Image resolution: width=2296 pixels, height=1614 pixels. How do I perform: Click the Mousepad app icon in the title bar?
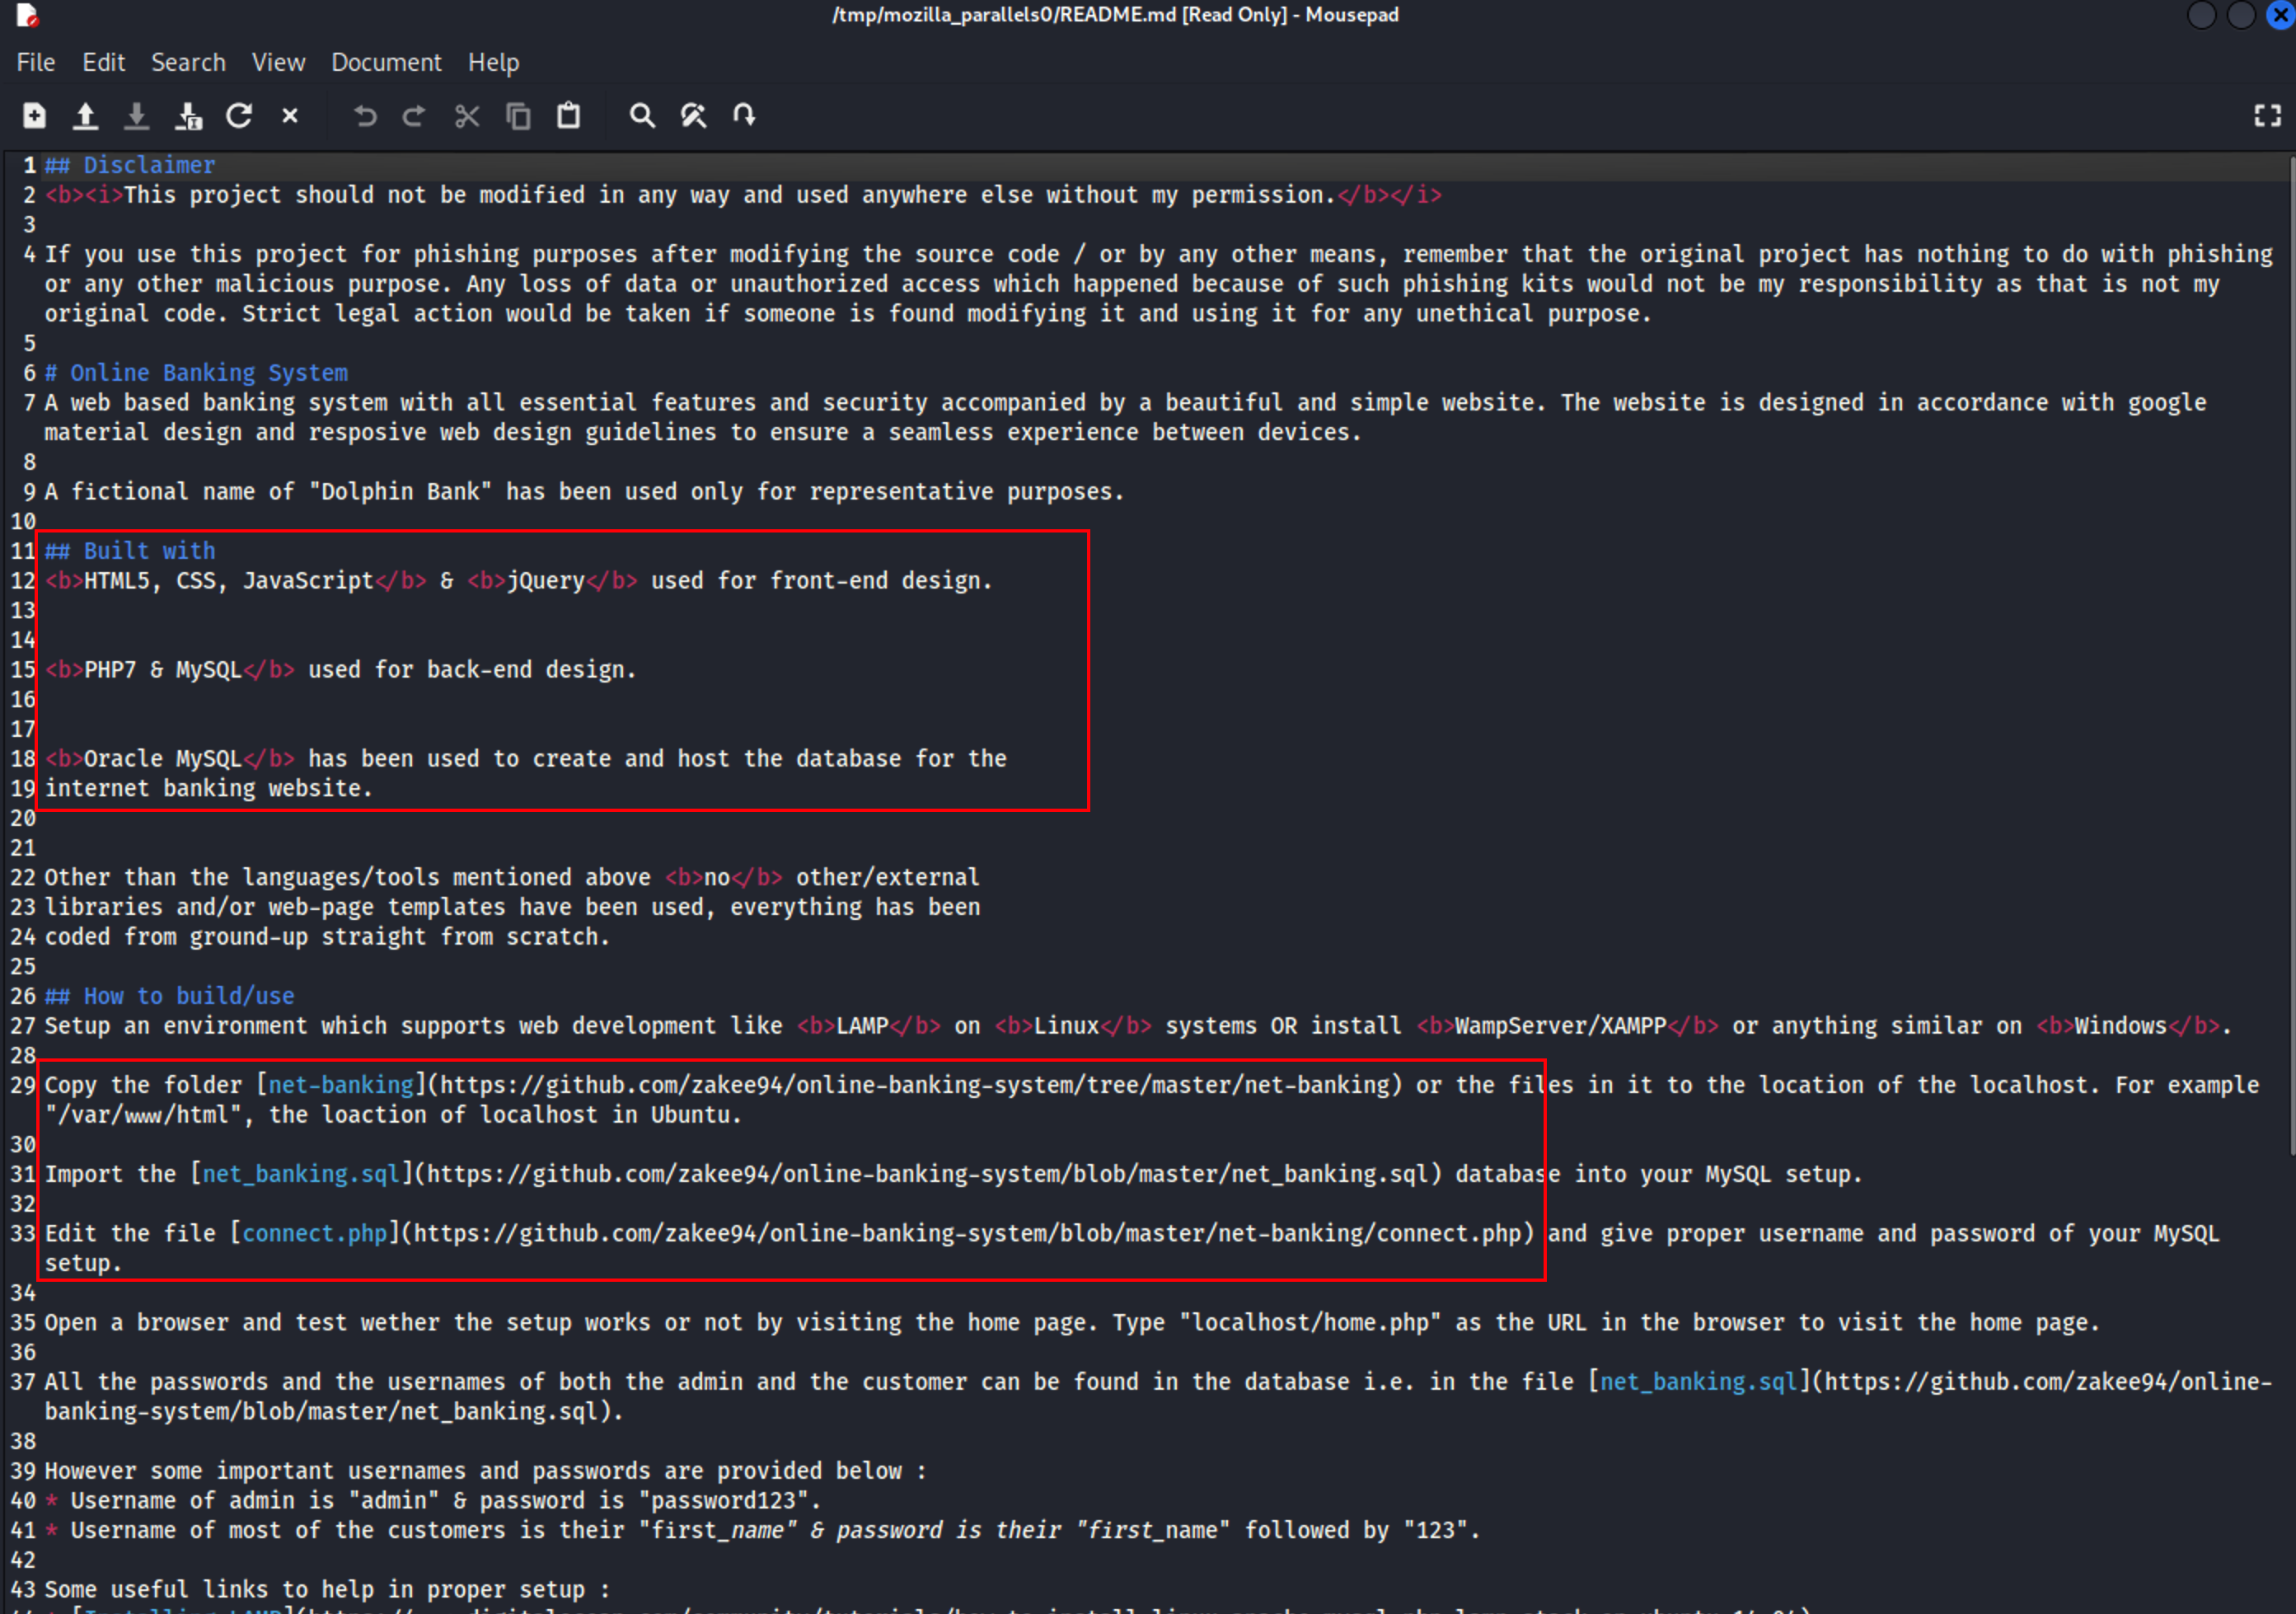pos(27,15)
